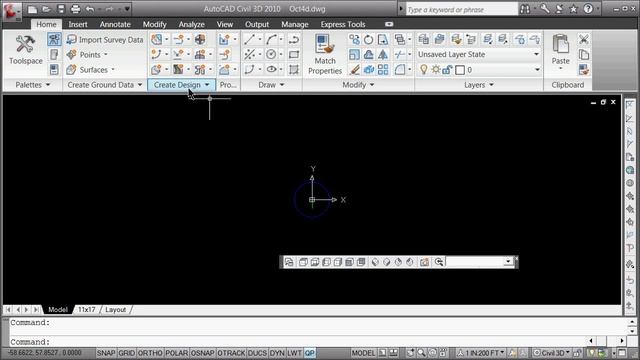Click the Plot printer icon

pyautogui.click(x=75, y=9)
